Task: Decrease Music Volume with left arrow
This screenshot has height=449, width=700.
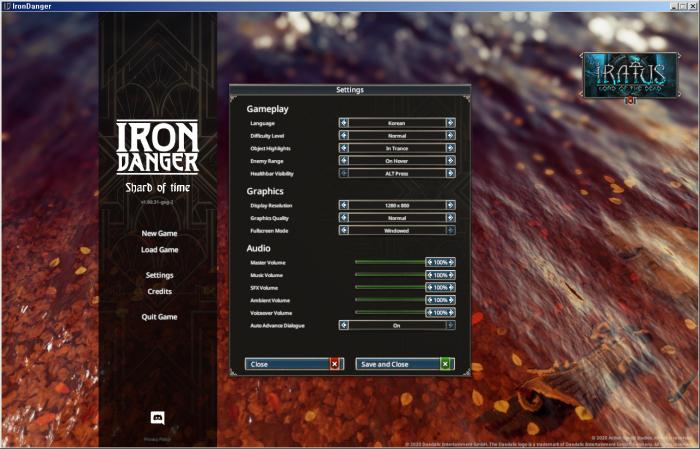Action: [430, 275]
